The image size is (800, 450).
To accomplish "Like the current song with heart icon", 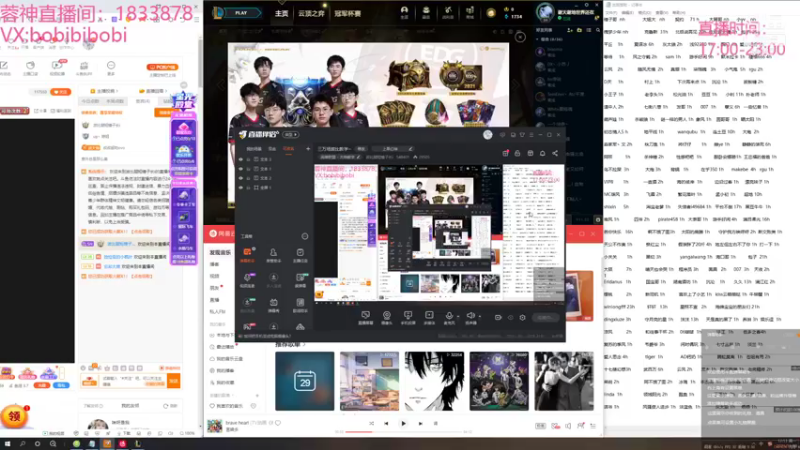I will [x=278, y=423].
